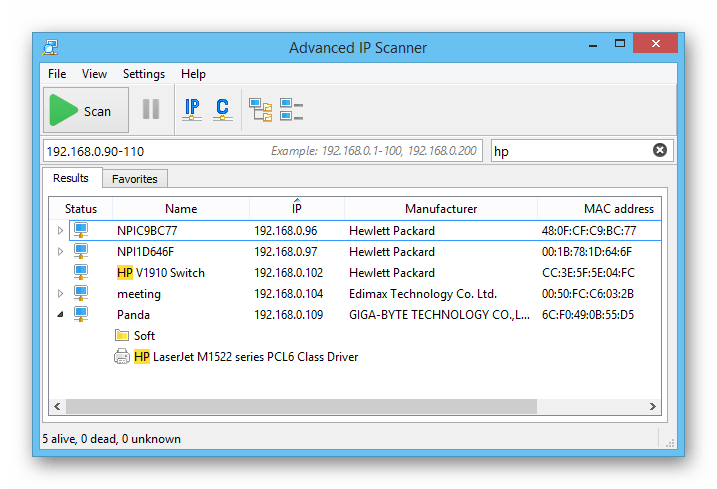Click MAC address 6C:F0:49:0B:55:D5
Viewport: 717px width, 489px height.
pyautogui.click(x=588, y=315)
